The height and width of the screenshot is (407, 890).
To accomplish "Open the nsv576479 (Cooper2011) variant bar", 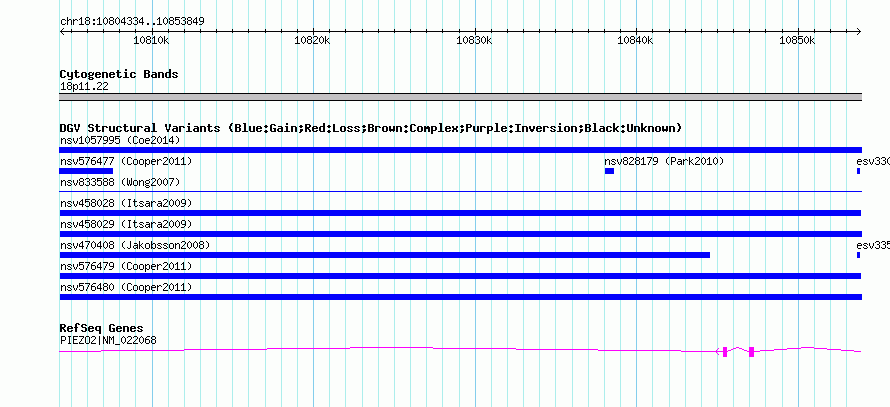I will coord(460,276).
